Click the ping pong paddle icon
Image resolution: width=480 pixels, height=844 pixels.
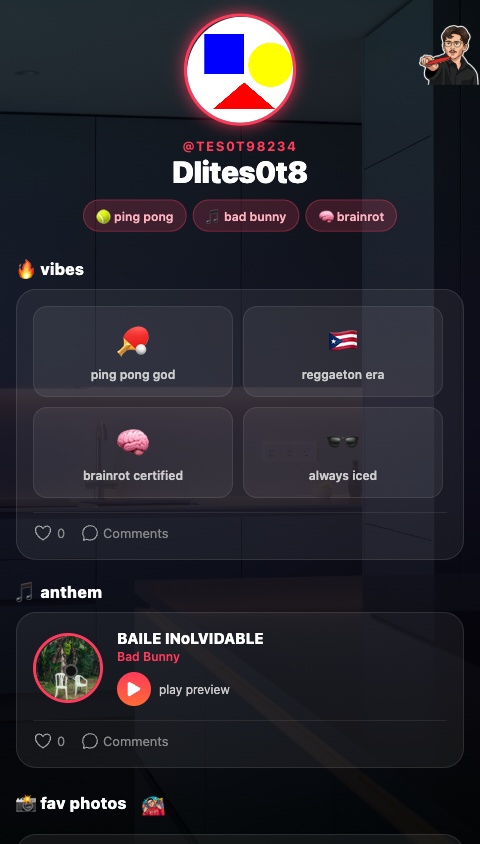[x=133, y=341]
